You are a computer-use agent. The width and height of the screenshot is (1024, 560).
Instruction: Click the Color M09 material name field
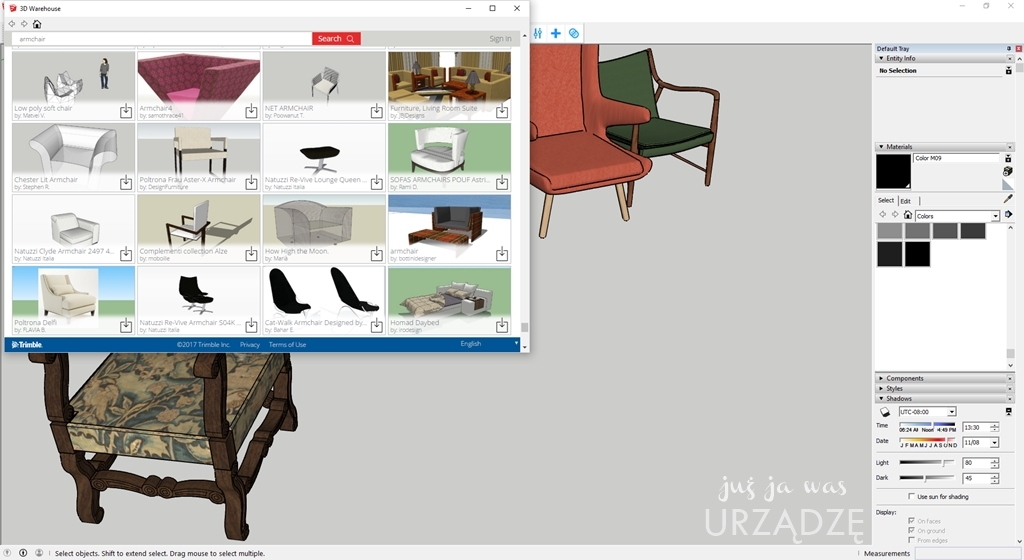[x=956, y=158]
